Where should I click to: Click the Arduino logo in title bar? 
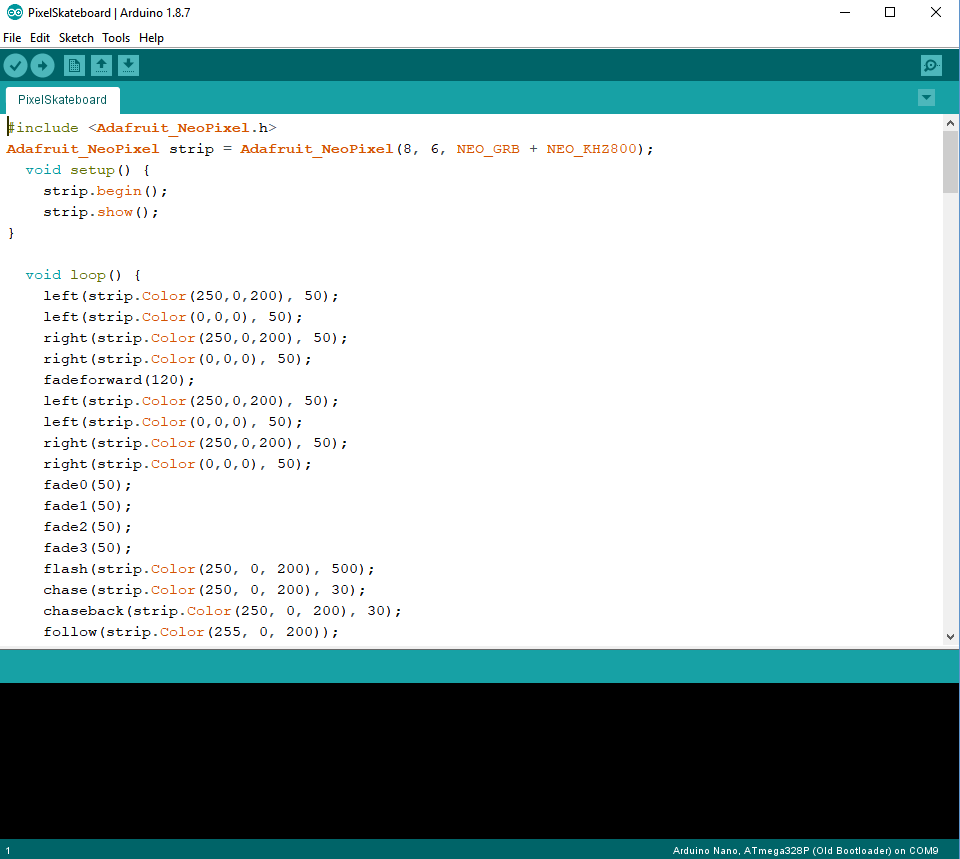[x=15, y=12]
